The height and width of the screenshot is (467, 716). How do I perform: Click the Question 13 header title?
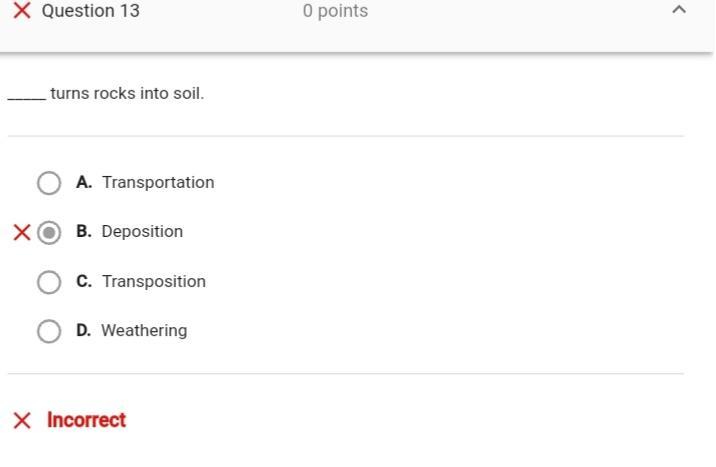[91, 11]
